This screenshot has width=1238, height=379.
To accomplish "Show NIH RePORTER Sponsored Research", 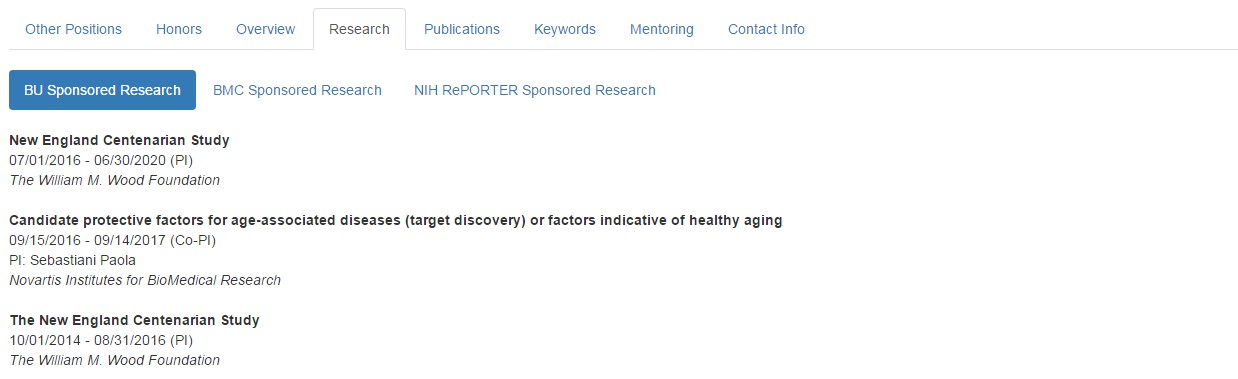I will tap(535, 90).
